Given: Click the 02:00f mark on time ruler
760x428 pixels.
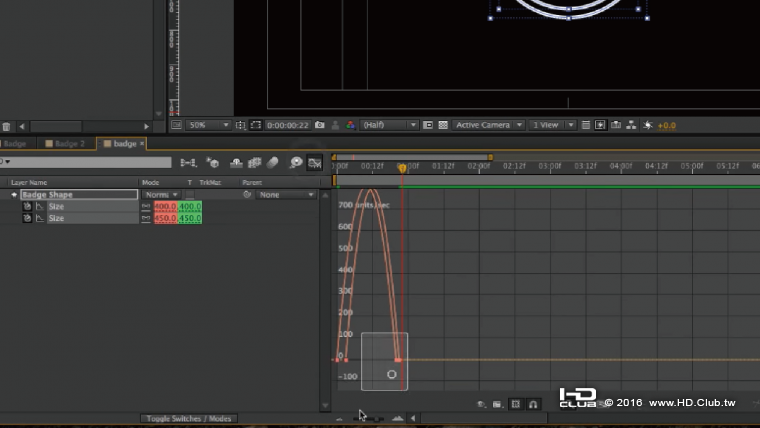Looking at the screenshot, I should click(479, 166).
